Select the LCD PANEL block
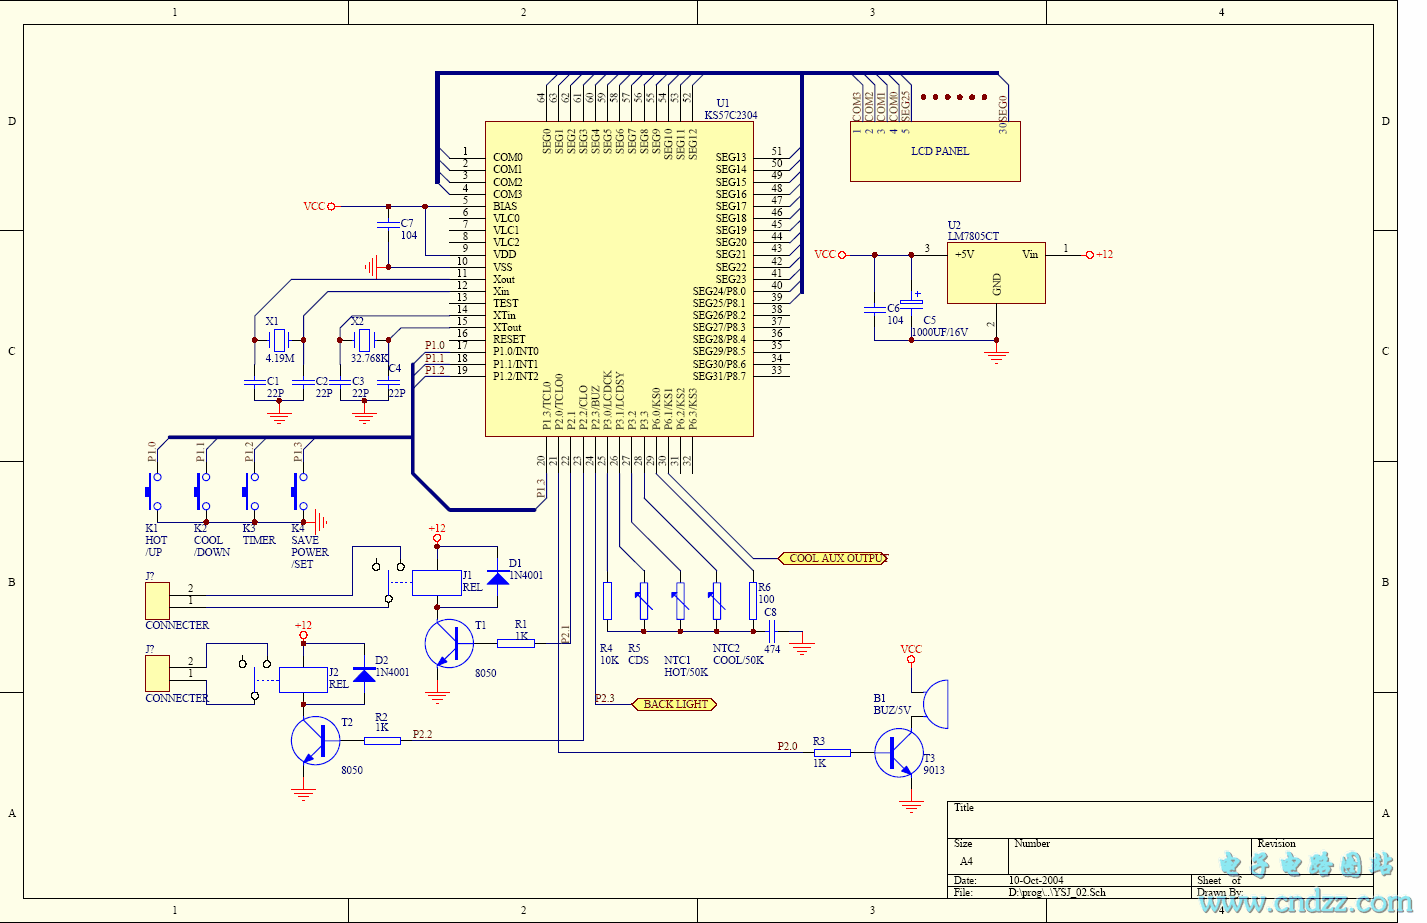This screenshot has width=1427, height=923. tap(935, 151)
